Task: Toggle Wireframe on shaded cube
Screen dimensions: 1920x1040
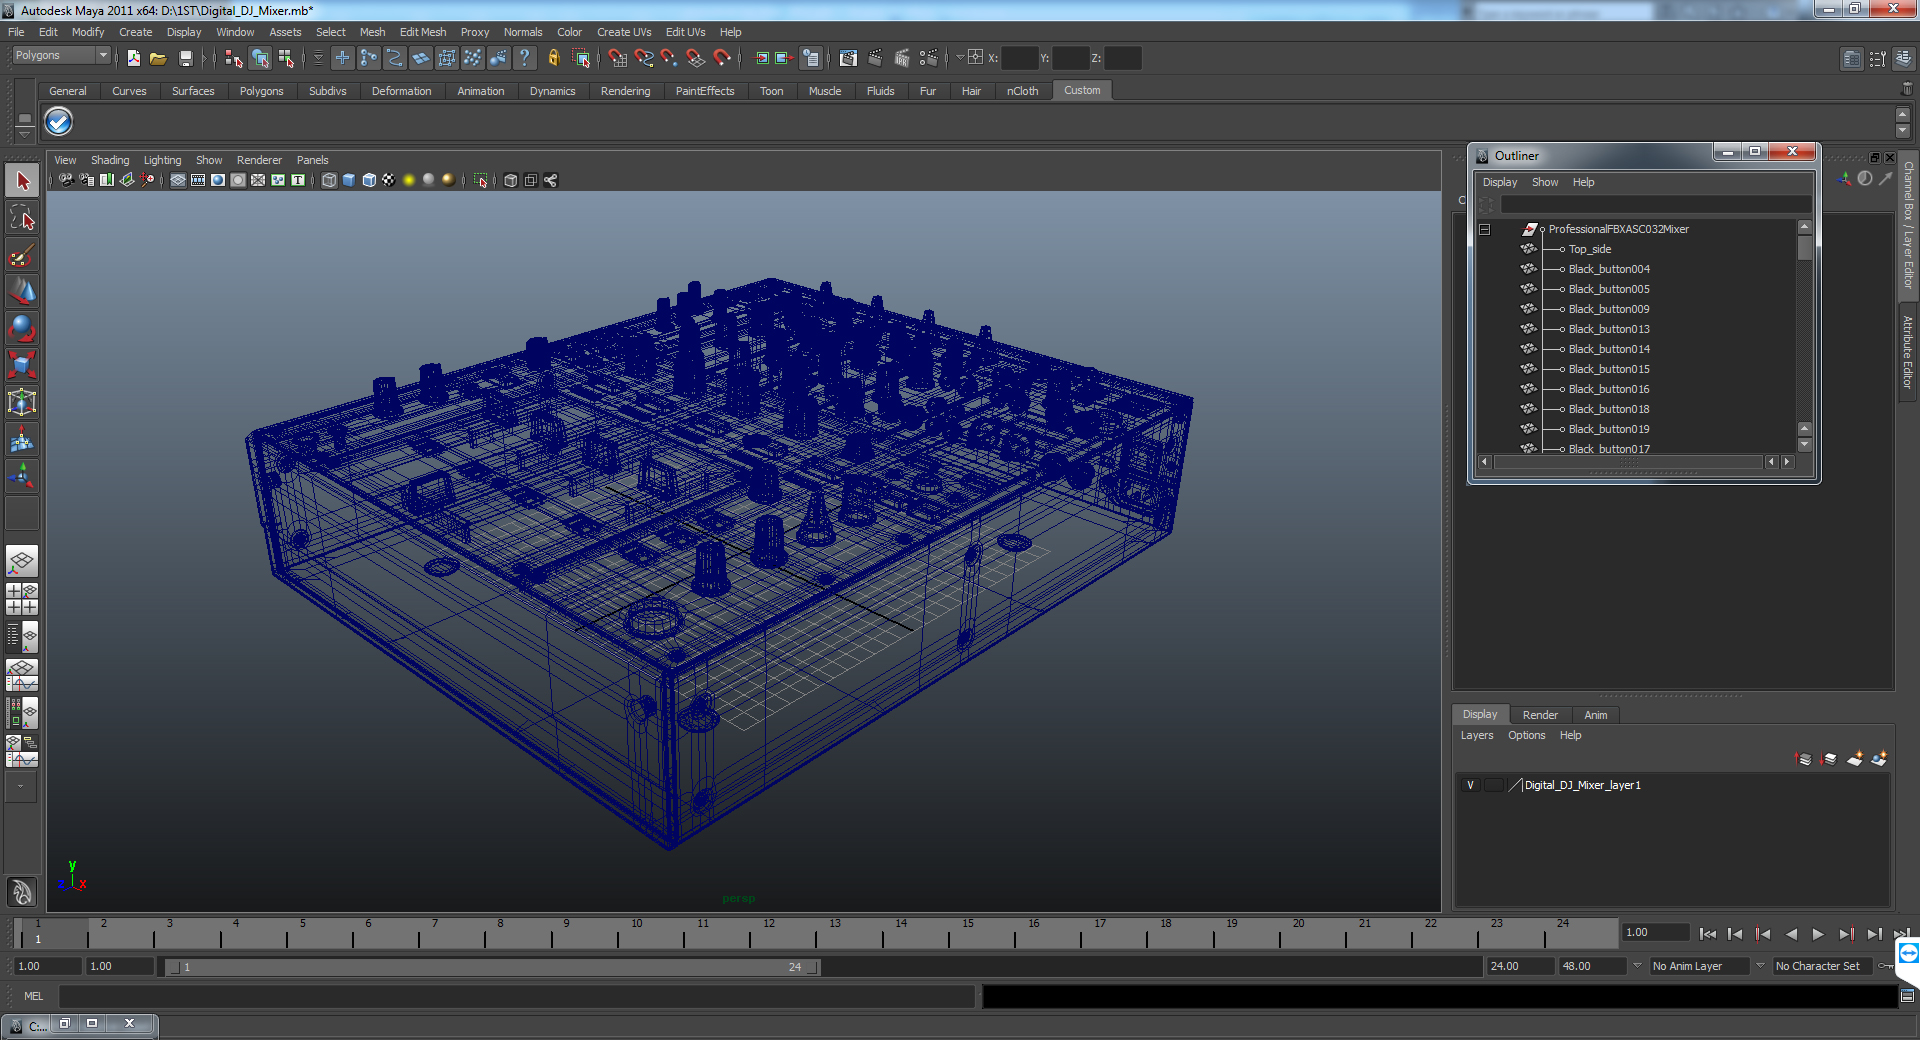Action: click(369, 180)
